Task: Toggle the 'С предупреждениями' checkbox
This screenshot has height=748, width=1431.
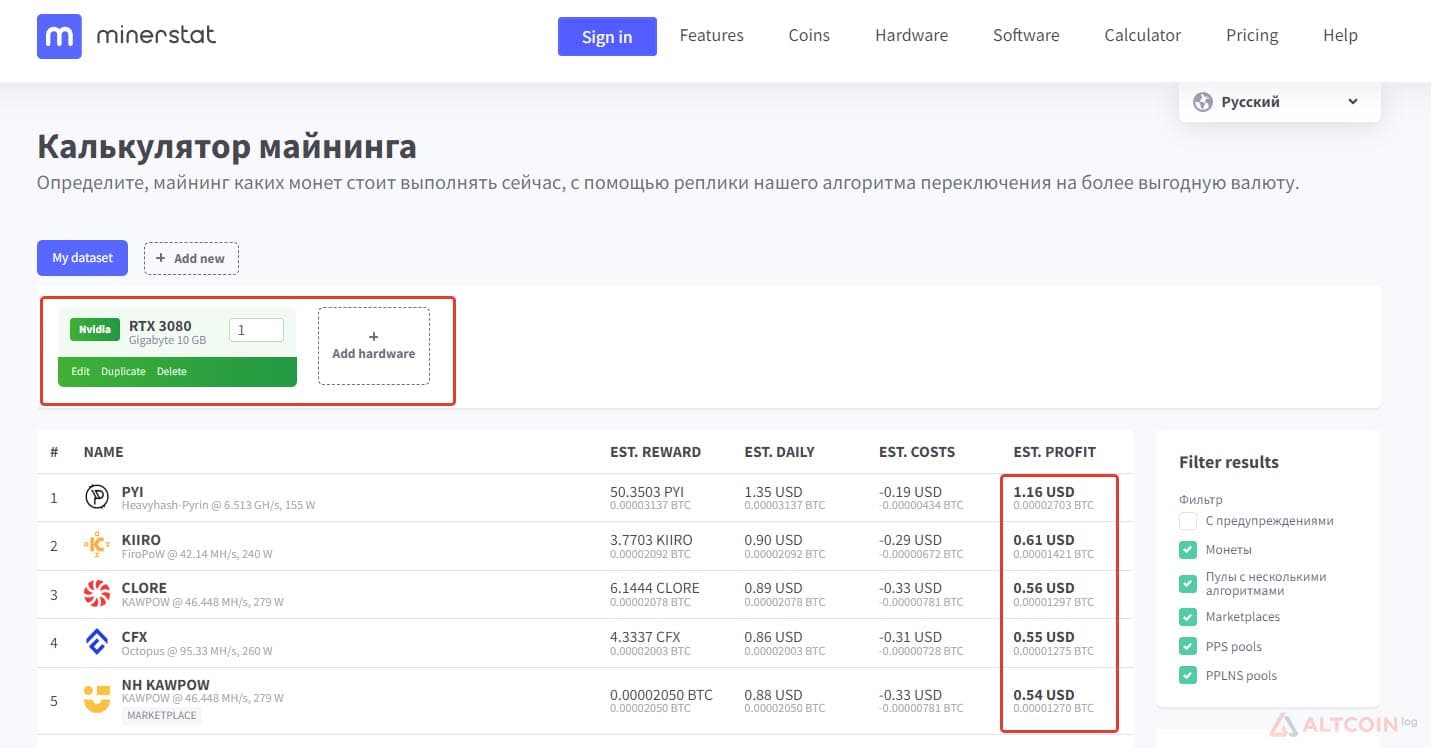Action: point(1188,521)
